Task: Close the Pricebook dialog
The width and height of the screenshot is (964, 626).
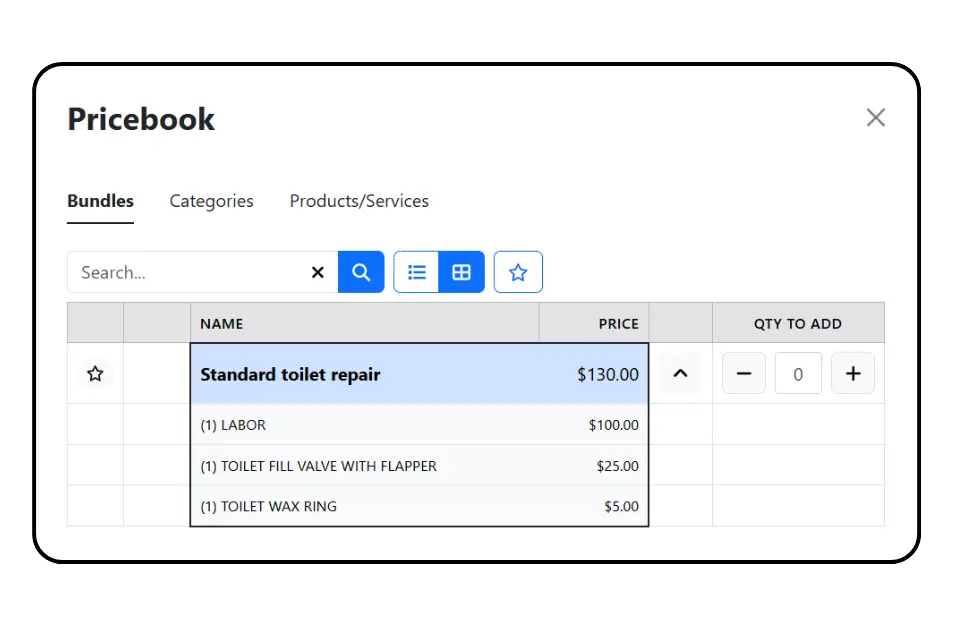Action: click(876, 117)
